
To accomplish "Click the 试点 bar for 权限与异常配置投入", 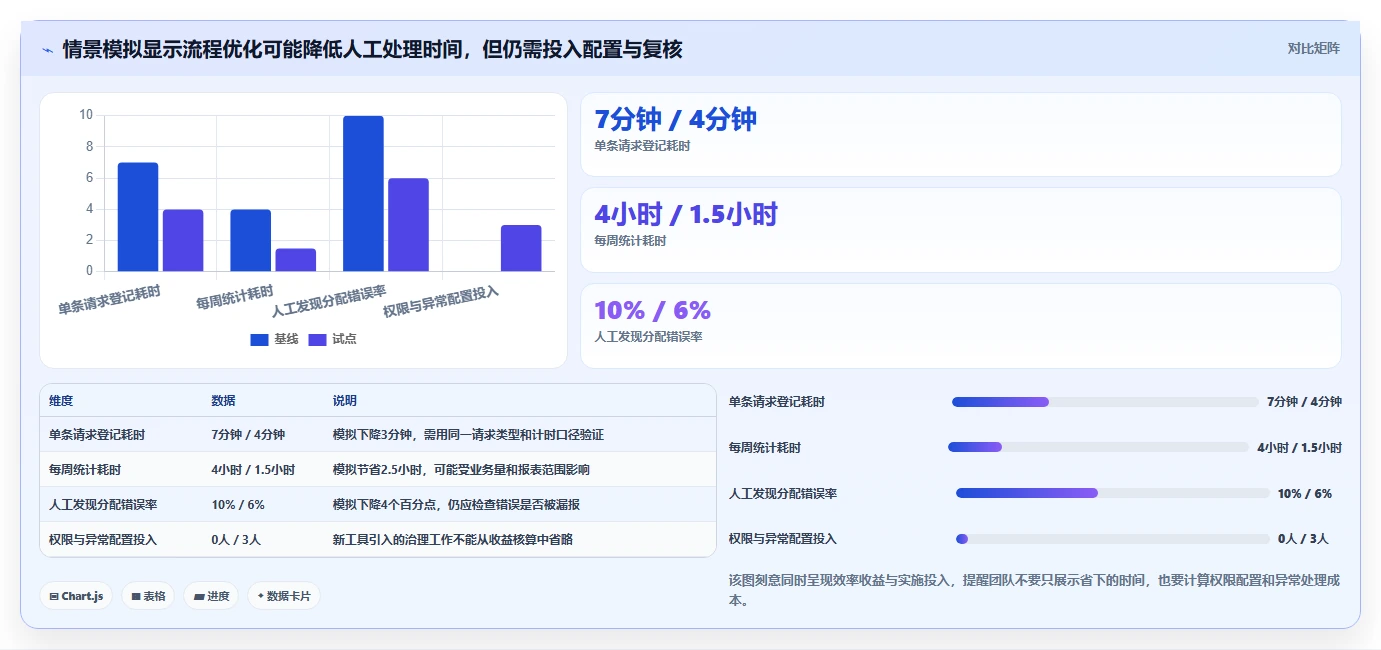I will pos(521,248).
